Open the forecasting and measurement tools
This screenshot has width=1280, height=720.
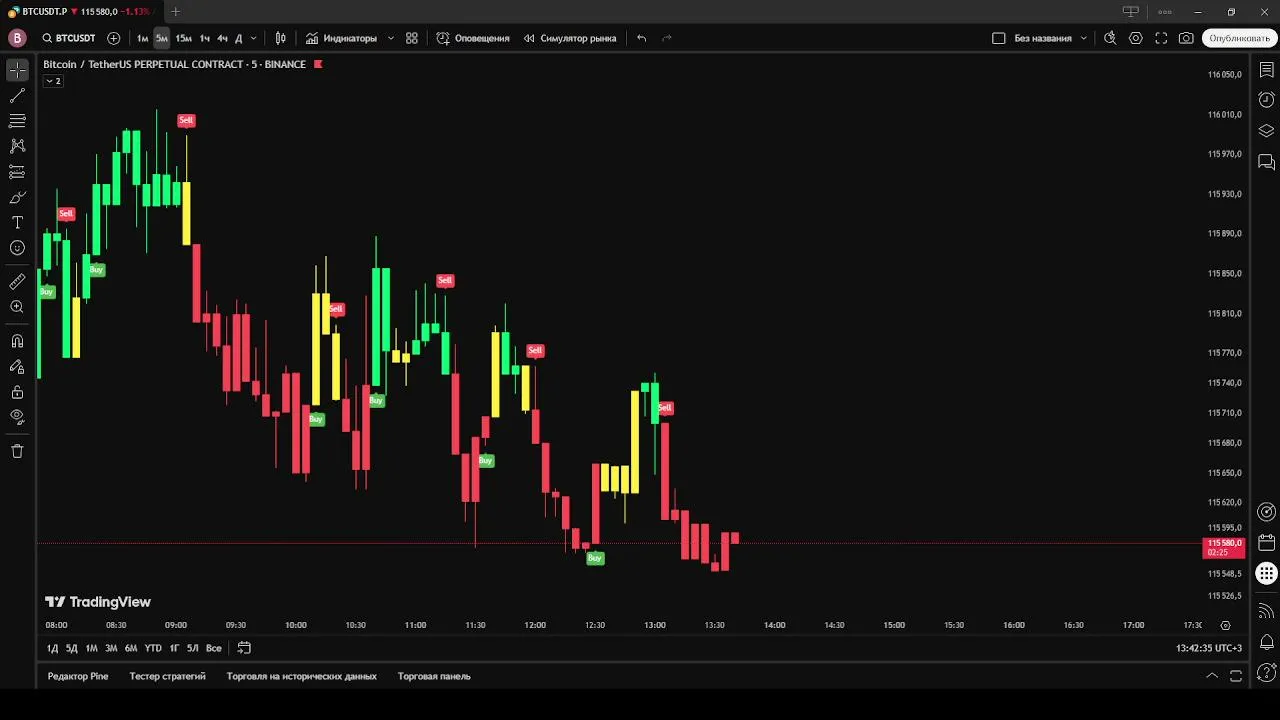[17, 172]
